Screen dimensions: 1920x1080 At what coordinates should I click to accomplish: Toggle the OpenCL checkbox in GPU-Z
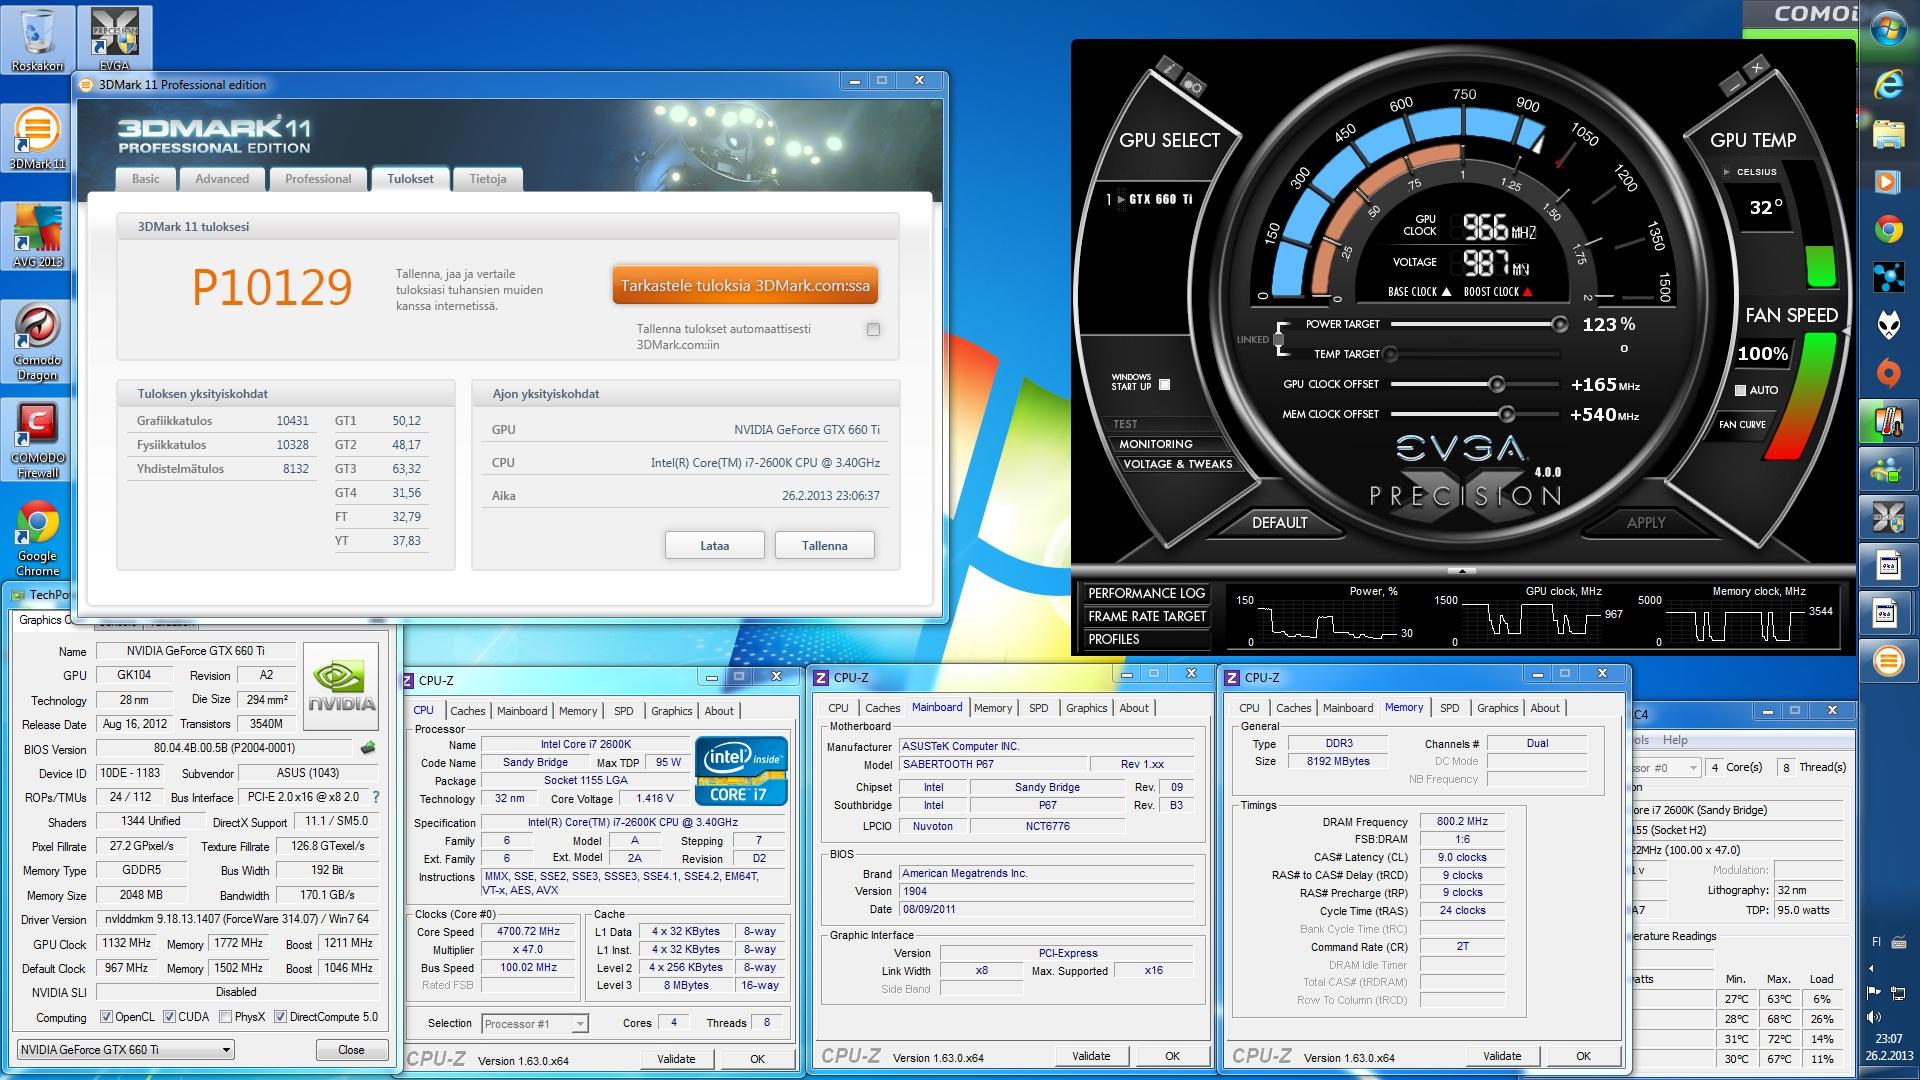pos(106,1017)
